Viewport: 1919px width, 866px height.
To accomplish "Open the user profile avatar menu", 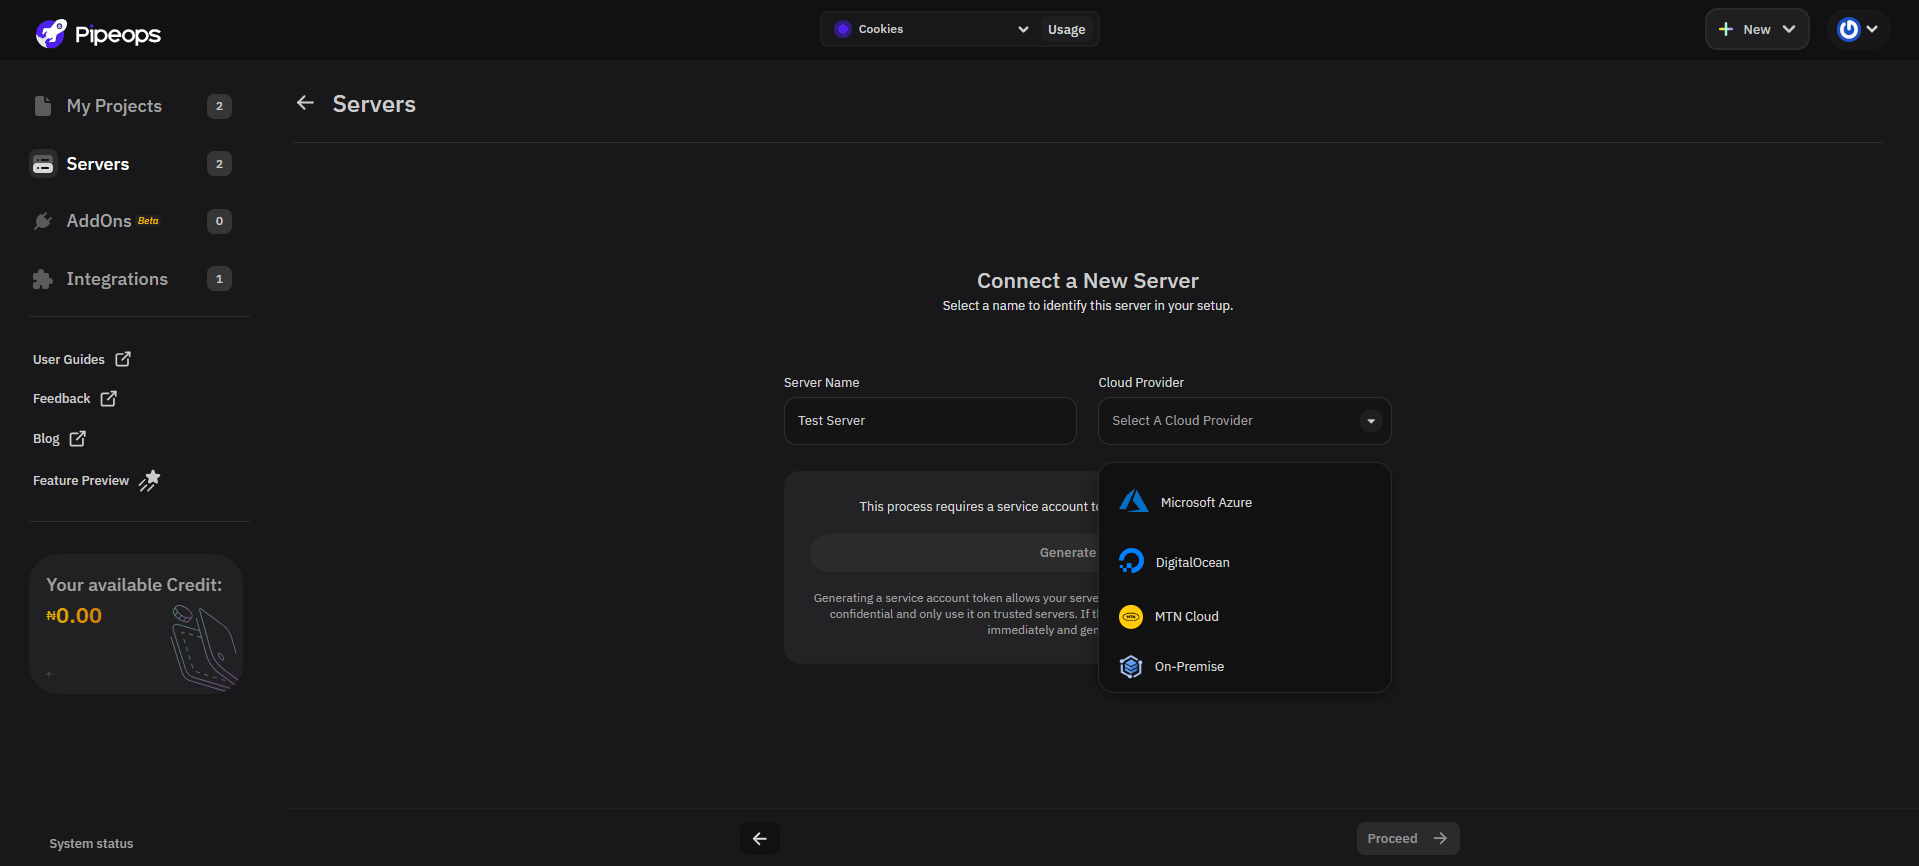I will [1858, 29].
